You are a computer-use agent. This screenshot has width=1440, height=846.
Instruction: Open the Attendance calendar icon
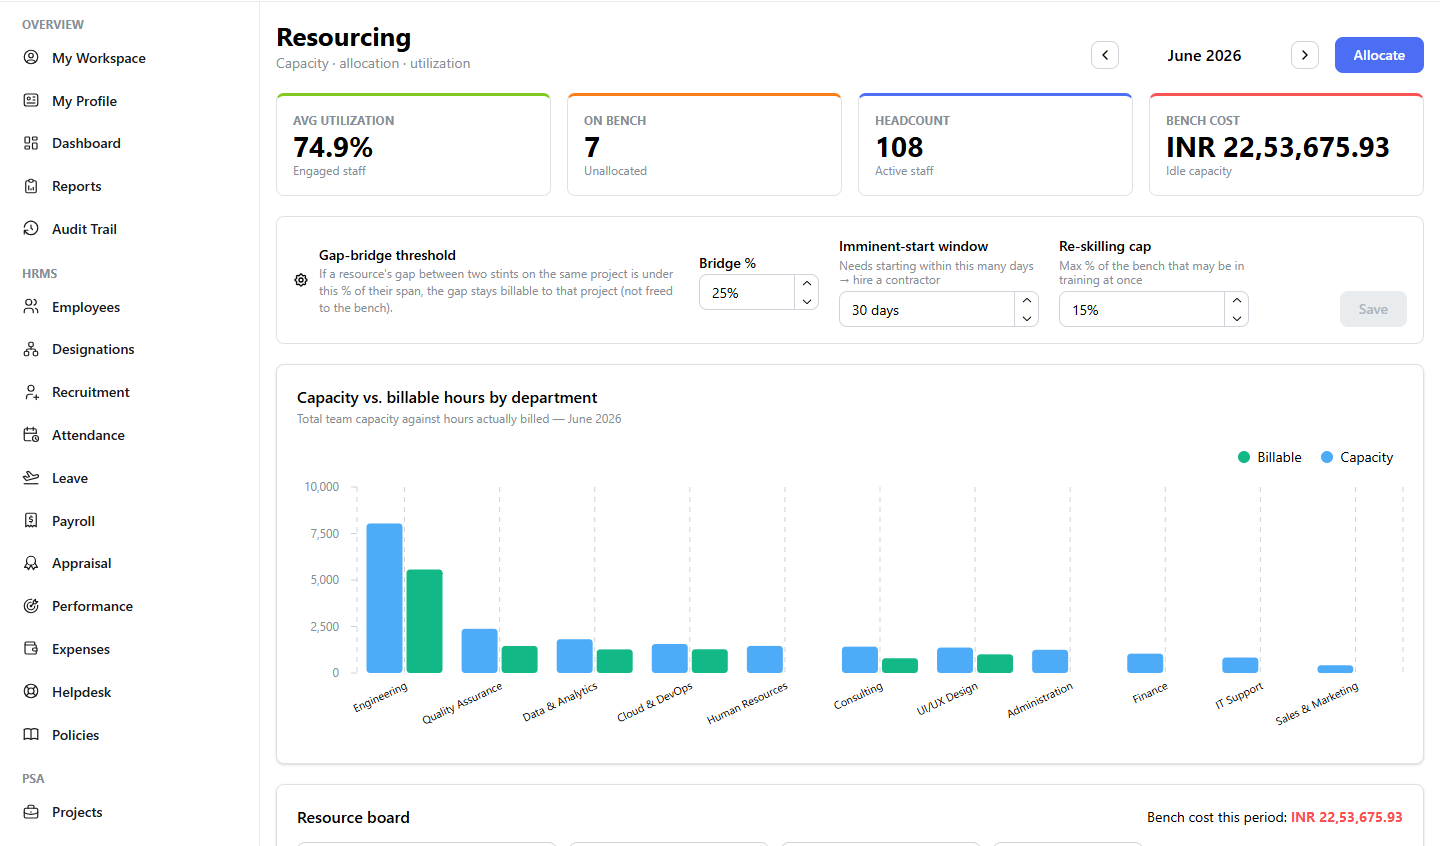pos(31,435)
